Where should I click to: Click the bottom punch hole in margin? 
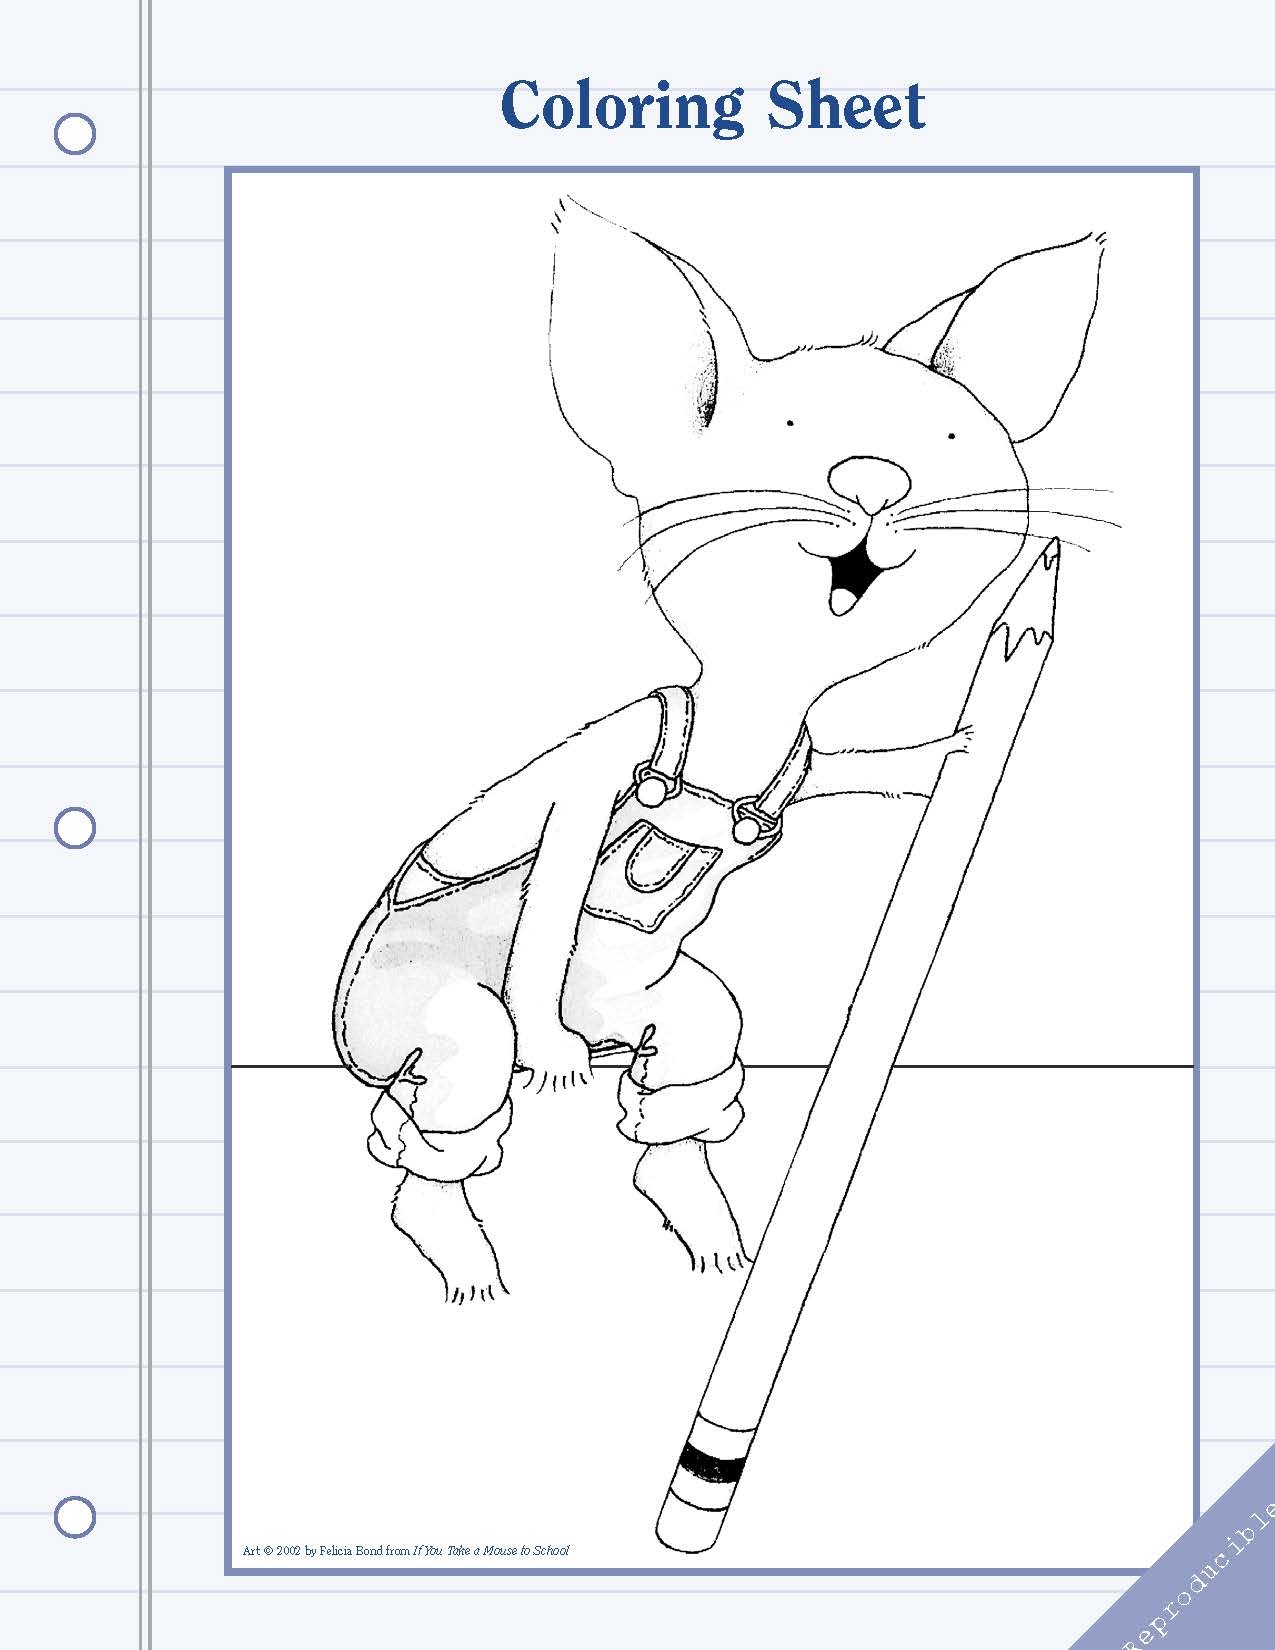tap(75, 1517)
